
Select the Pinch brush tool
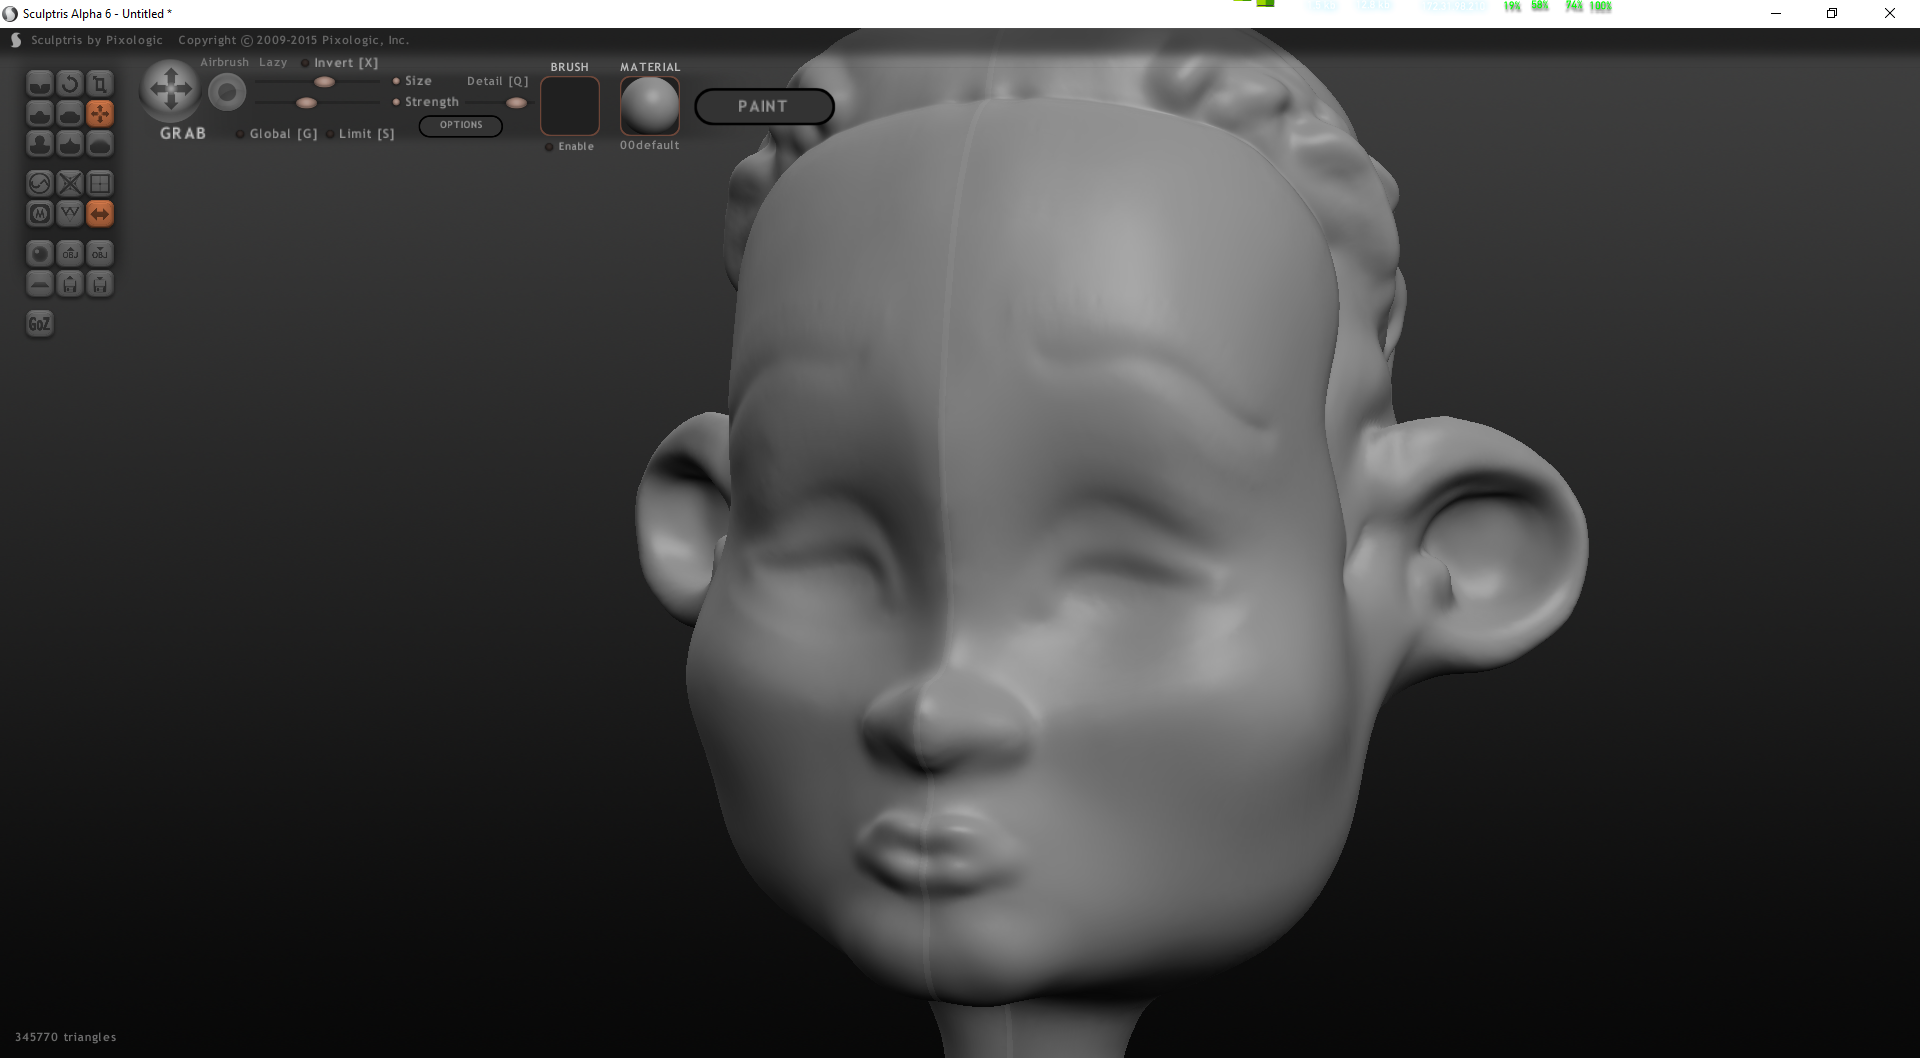coord(69,144)
